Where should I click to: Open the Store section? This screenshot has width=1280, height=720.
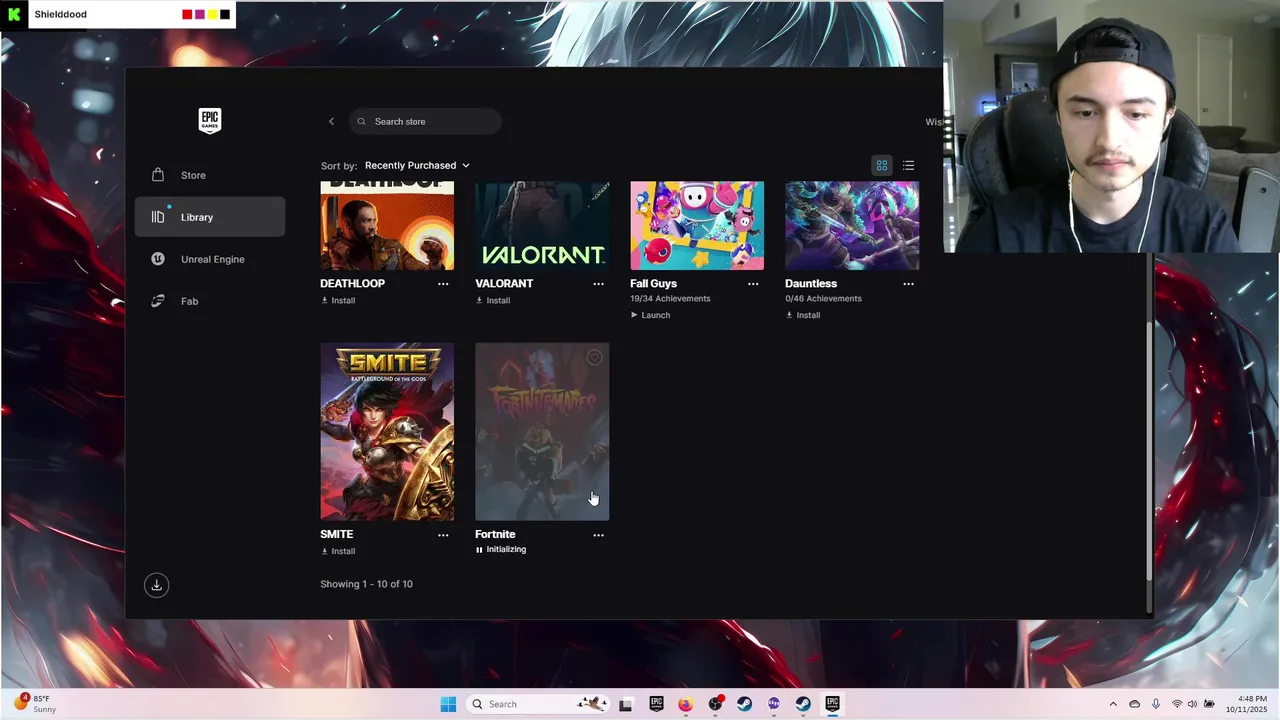point(210,175)
